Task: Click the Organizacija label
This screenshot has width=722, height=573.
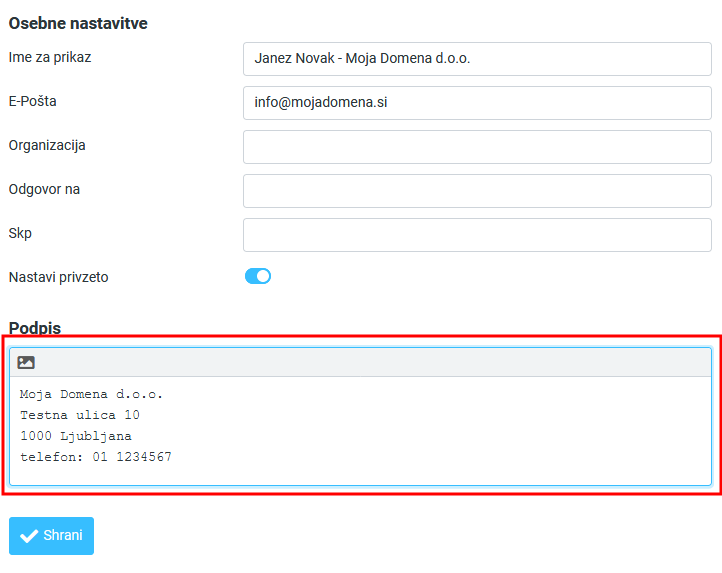Action: tap(47, 145)
